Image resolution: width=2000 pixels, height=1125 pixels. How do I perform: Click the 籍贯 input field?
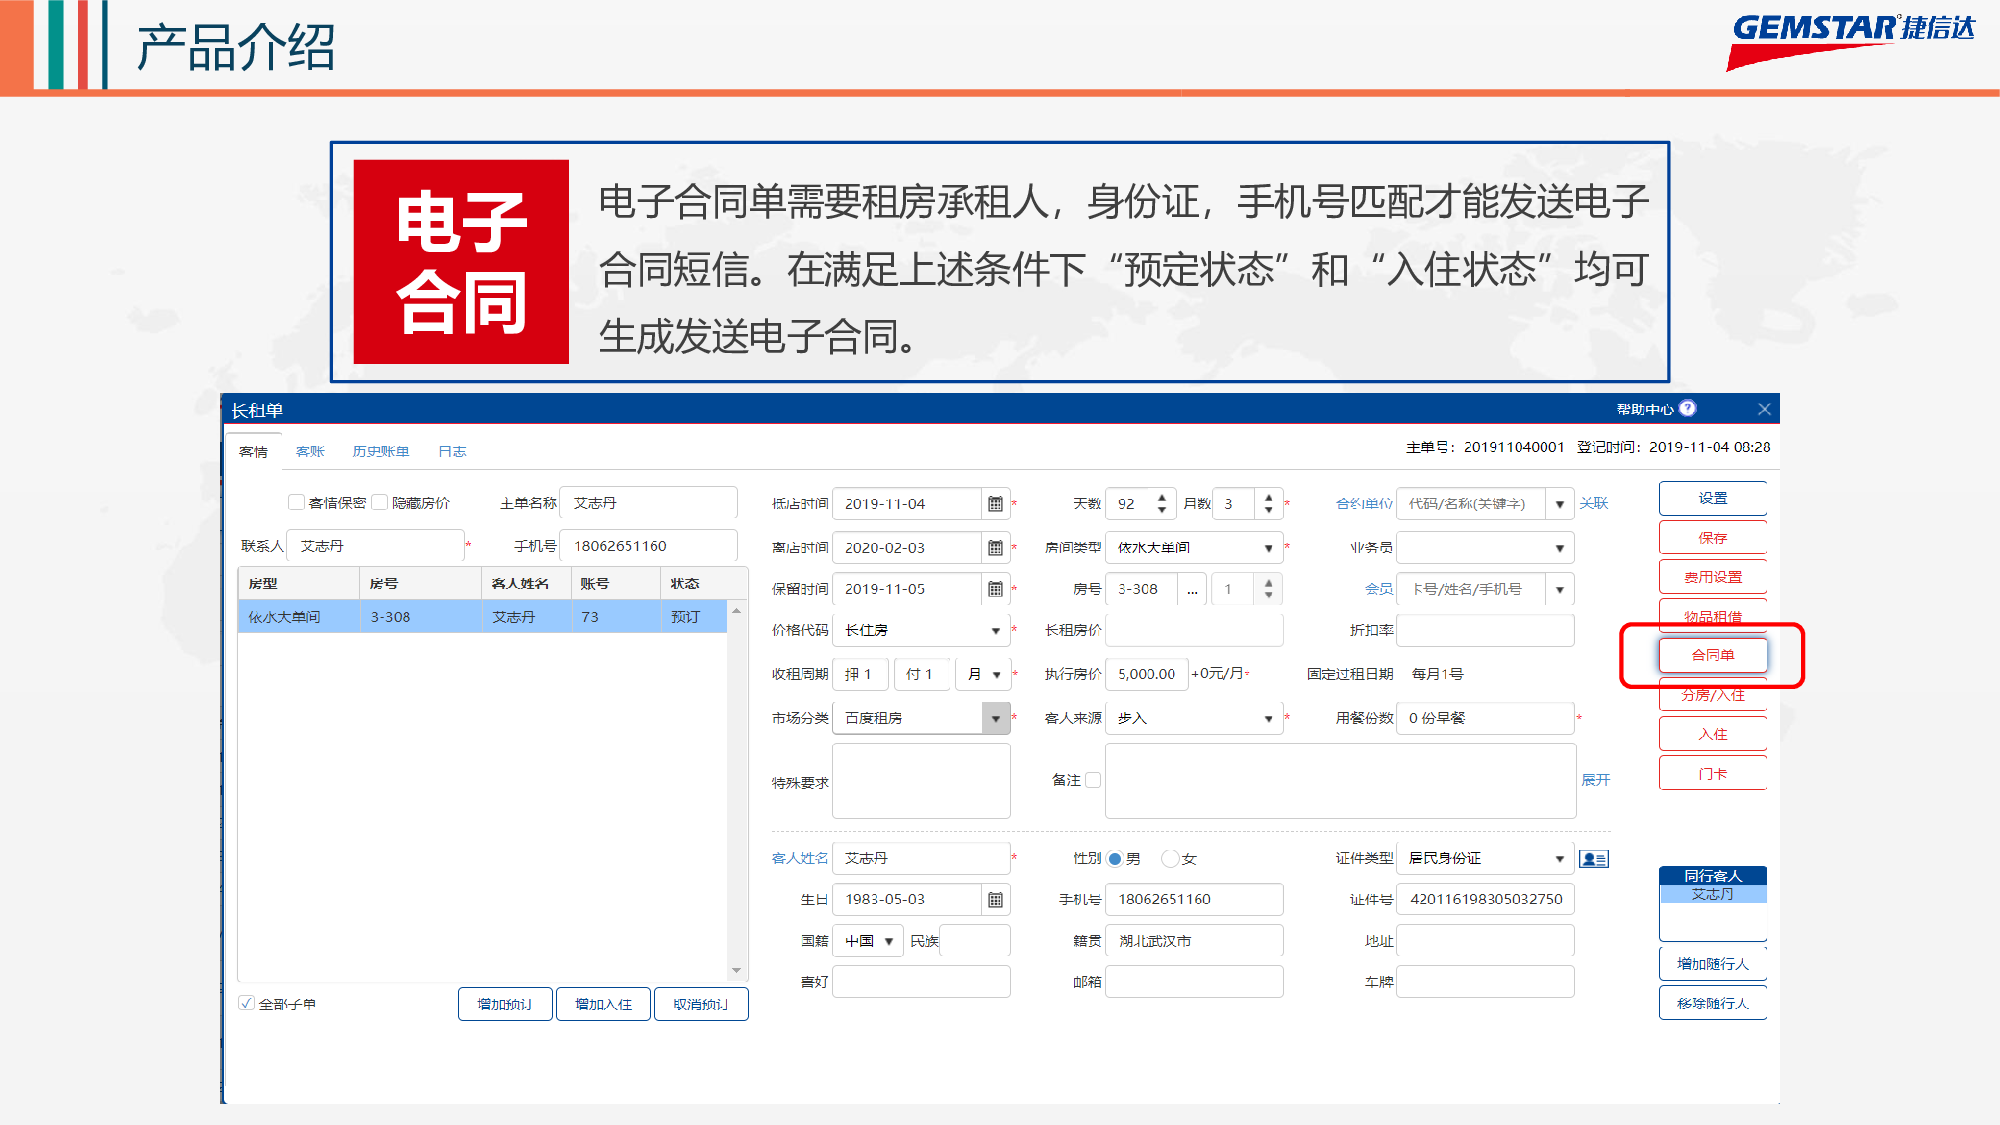point(1194,941)
